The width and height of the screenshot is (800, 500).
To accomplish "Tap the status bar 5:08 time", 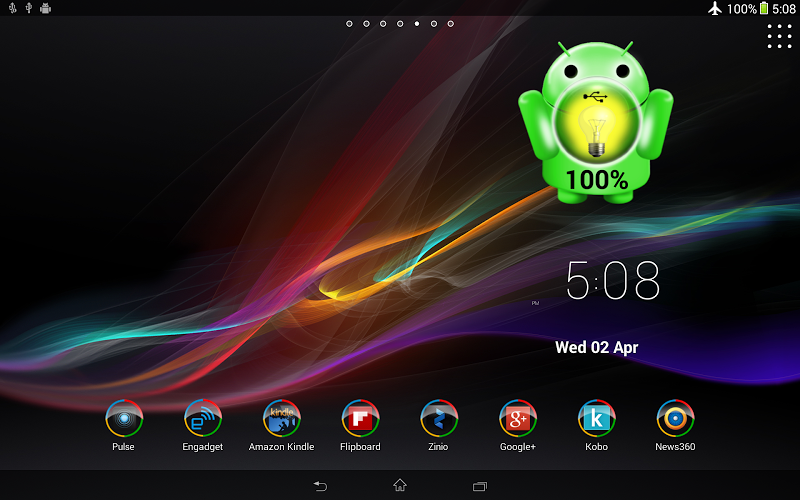I will [784, 9].
